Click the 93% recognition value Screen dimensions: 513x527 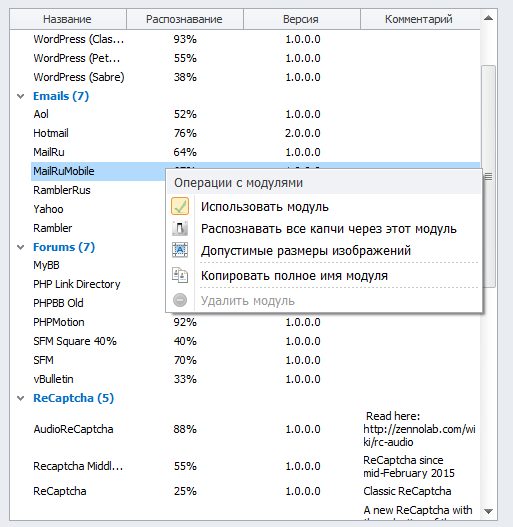pos(185,39)
